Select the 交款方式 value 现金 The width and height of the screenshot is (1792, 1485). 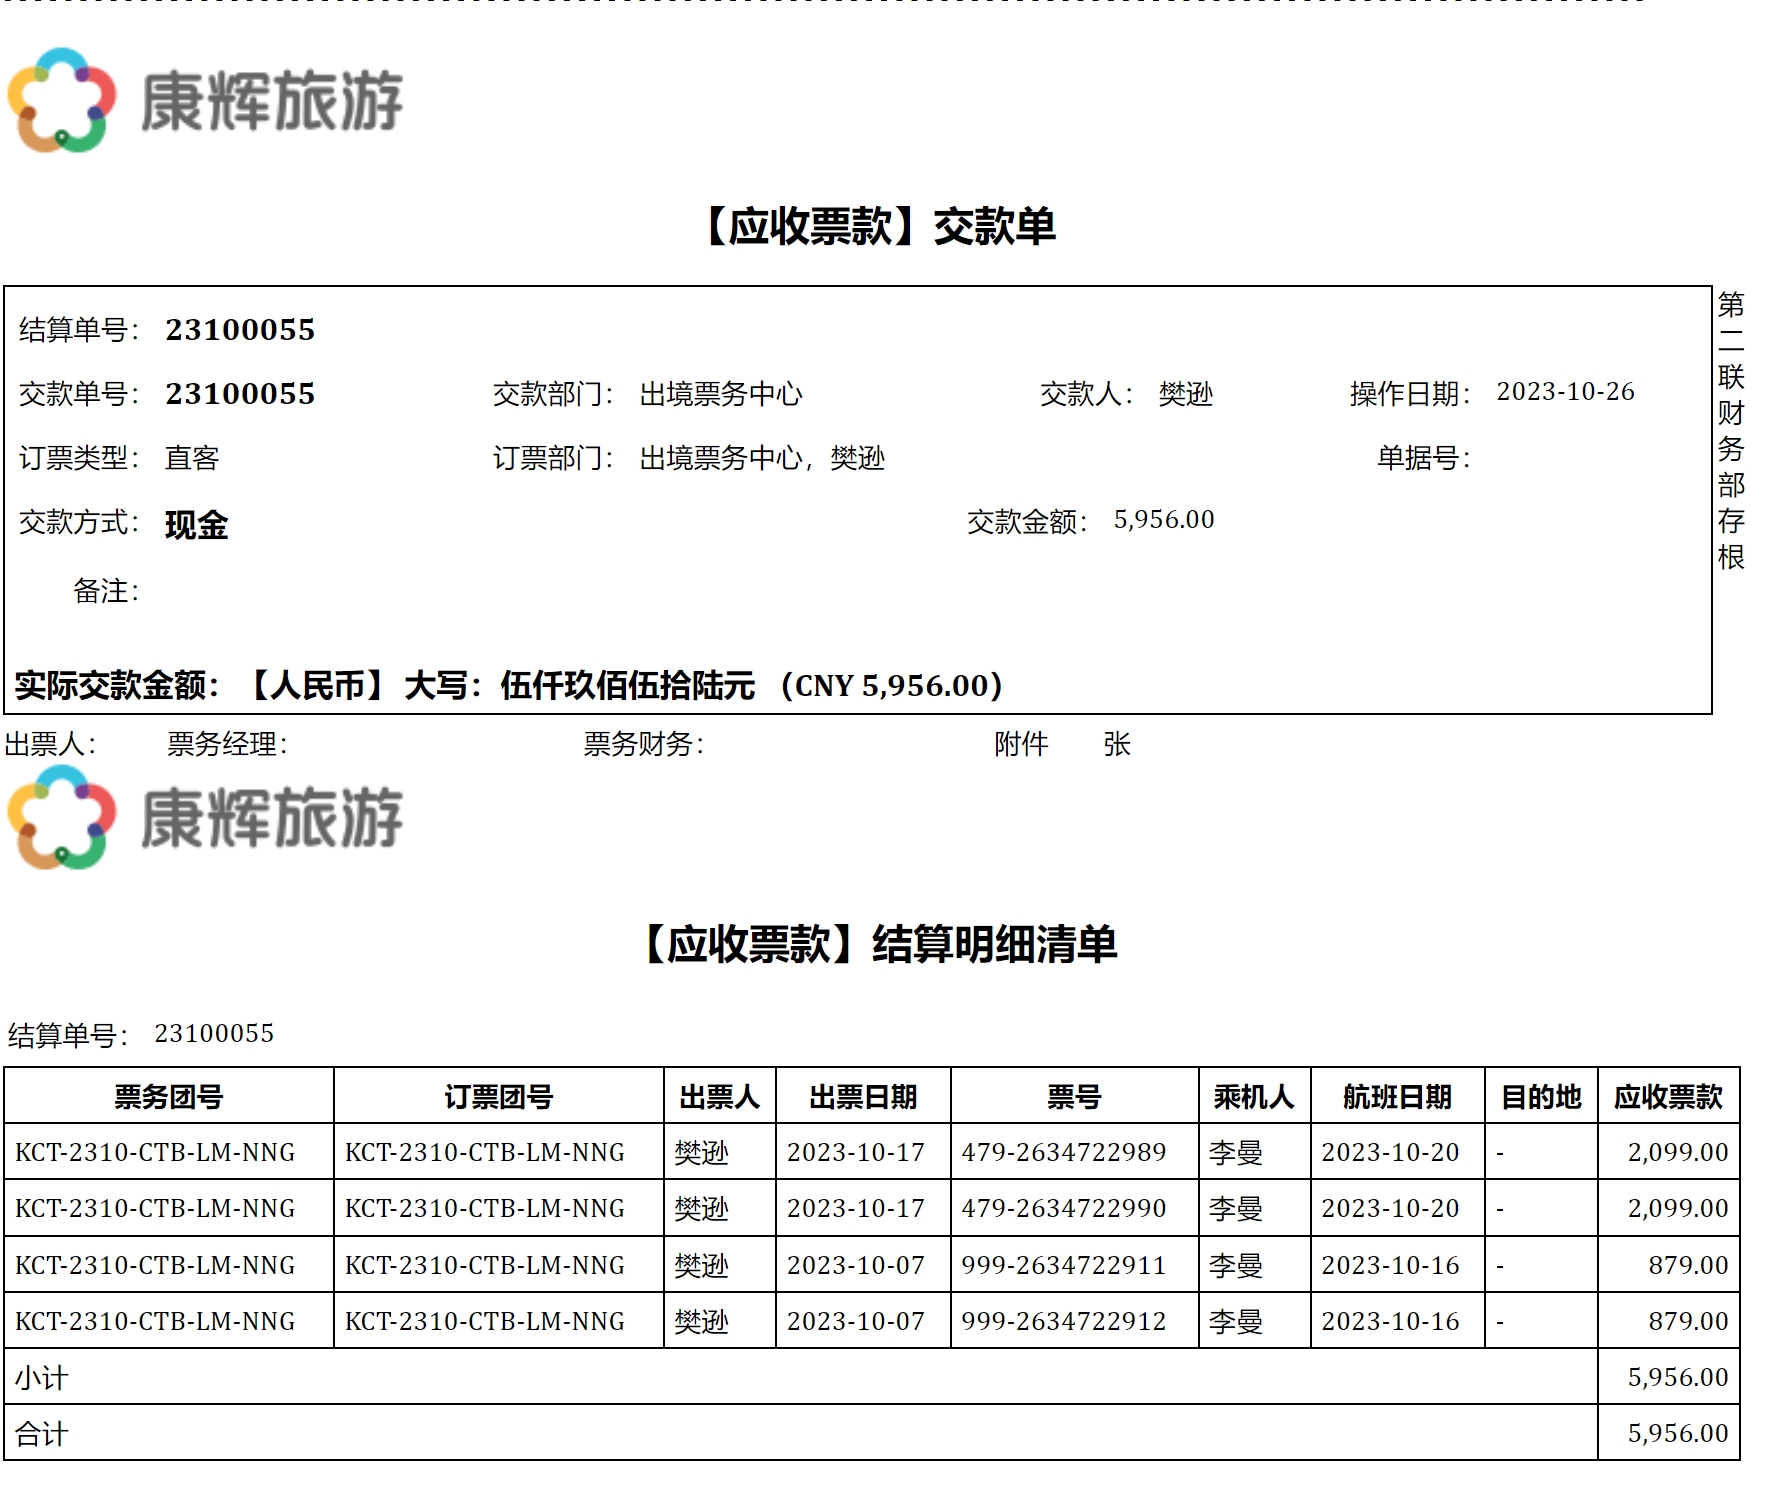[197, 525]
